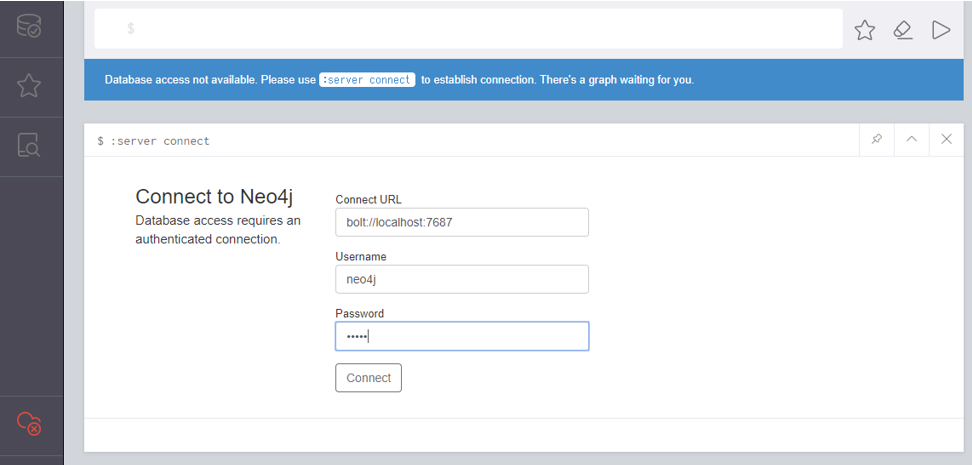This screenshot has height=465, width=972.
Task: Click the Connect button
Action: click(x=368, y=378)
